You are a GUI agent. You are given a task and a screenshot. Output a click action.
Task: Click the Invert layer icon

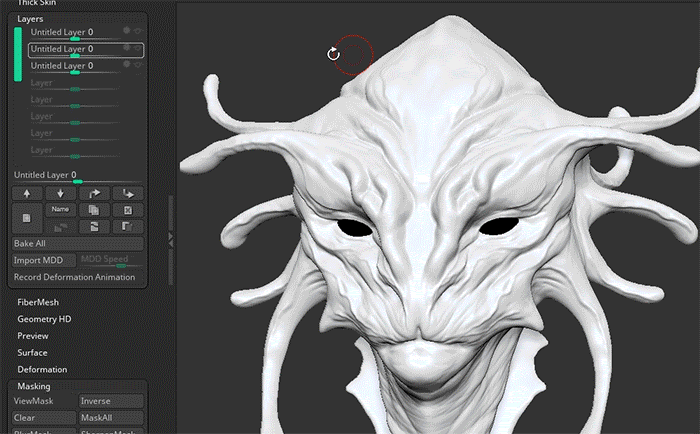[128, 227]
